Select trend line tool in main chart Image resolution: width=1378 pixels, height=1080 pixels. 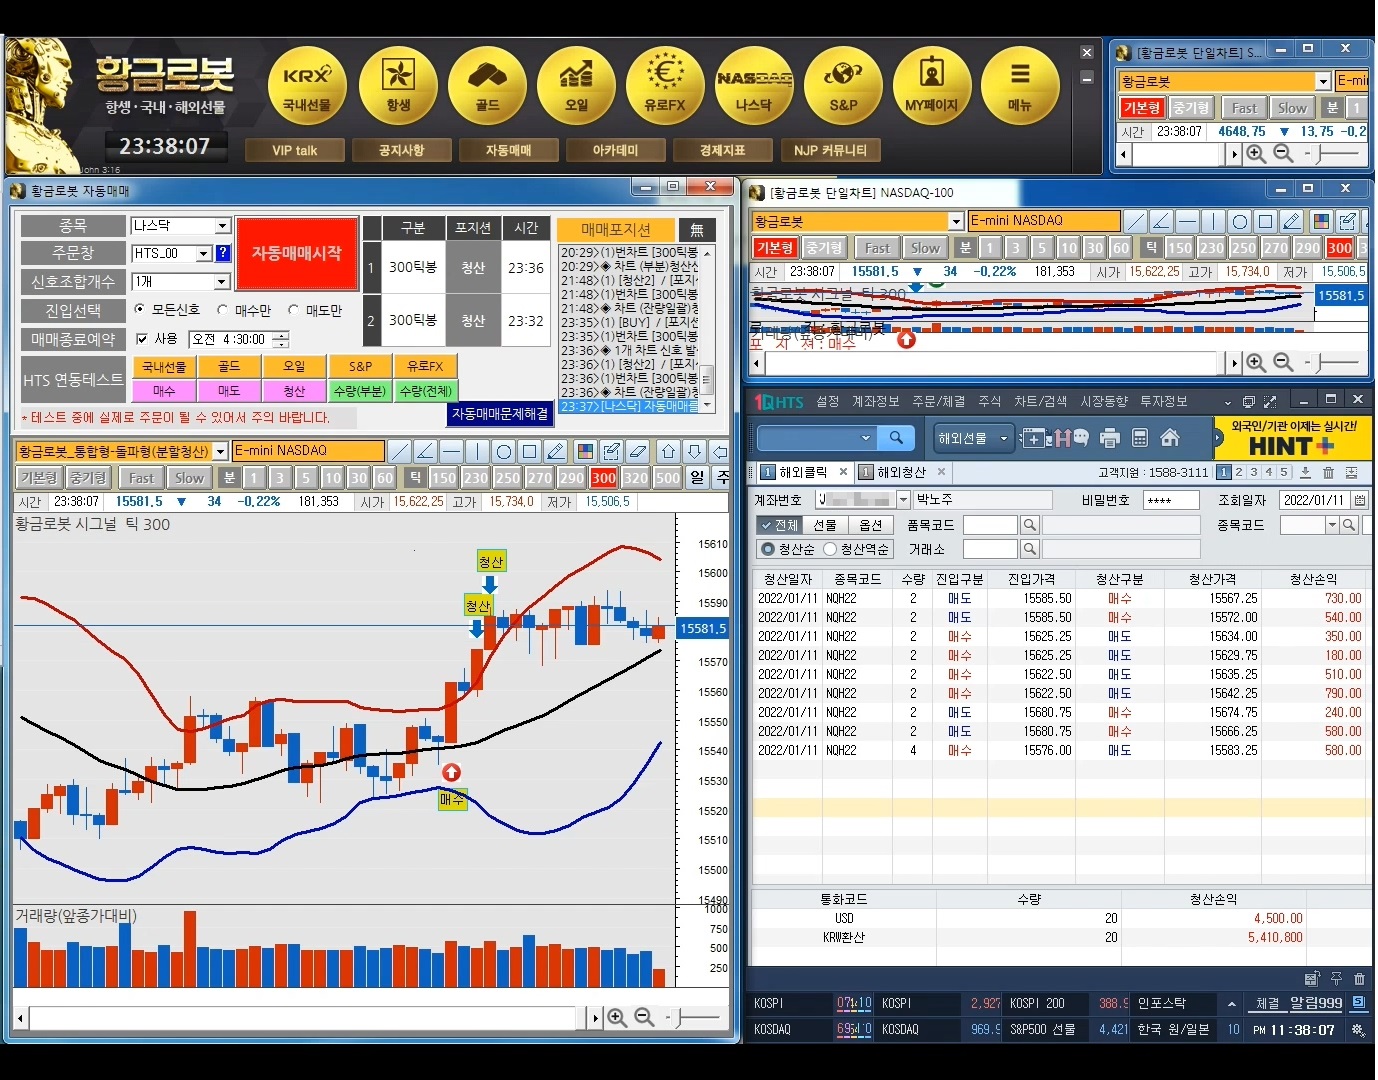(399, 451)
